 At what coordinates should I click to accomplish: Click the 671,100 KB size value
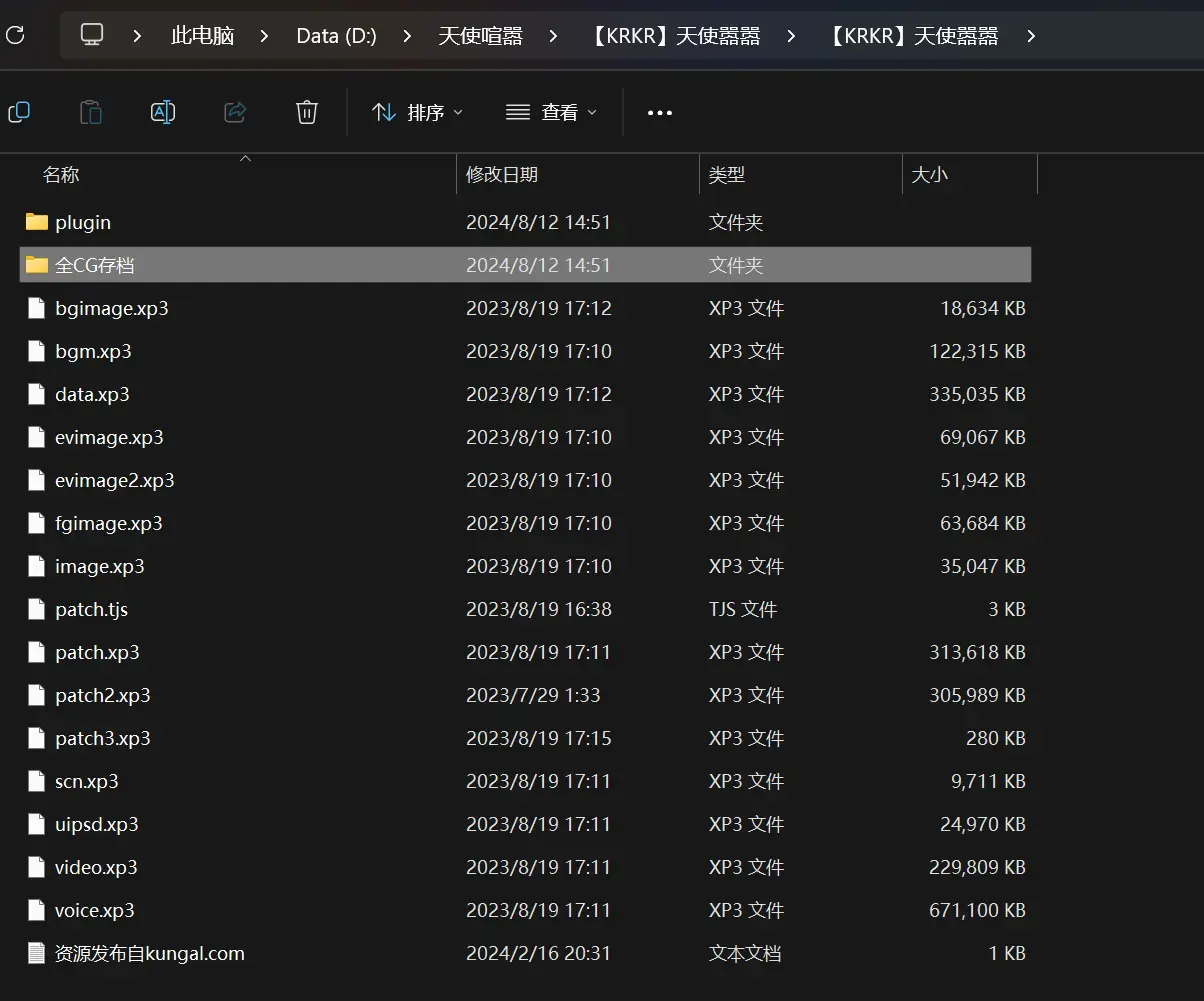coord(977,910)
